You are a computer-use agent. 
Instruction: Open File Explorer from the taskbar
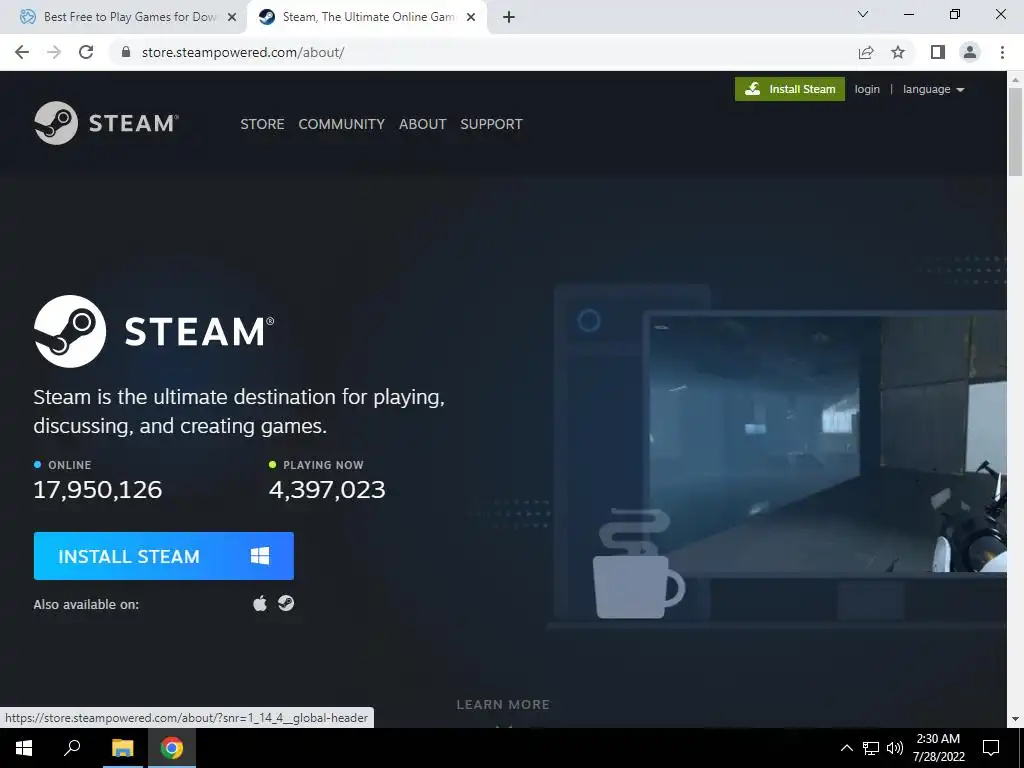(x=122, y=748)
